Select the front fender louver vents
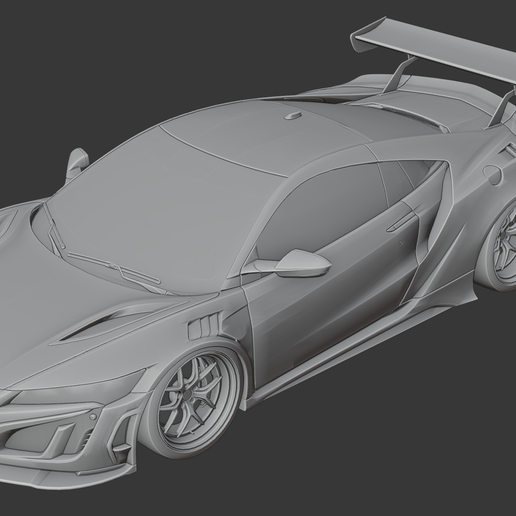Image resolution: width=516 pixels, height=516 pixels. pyautogui.click(x=205, y=326)
